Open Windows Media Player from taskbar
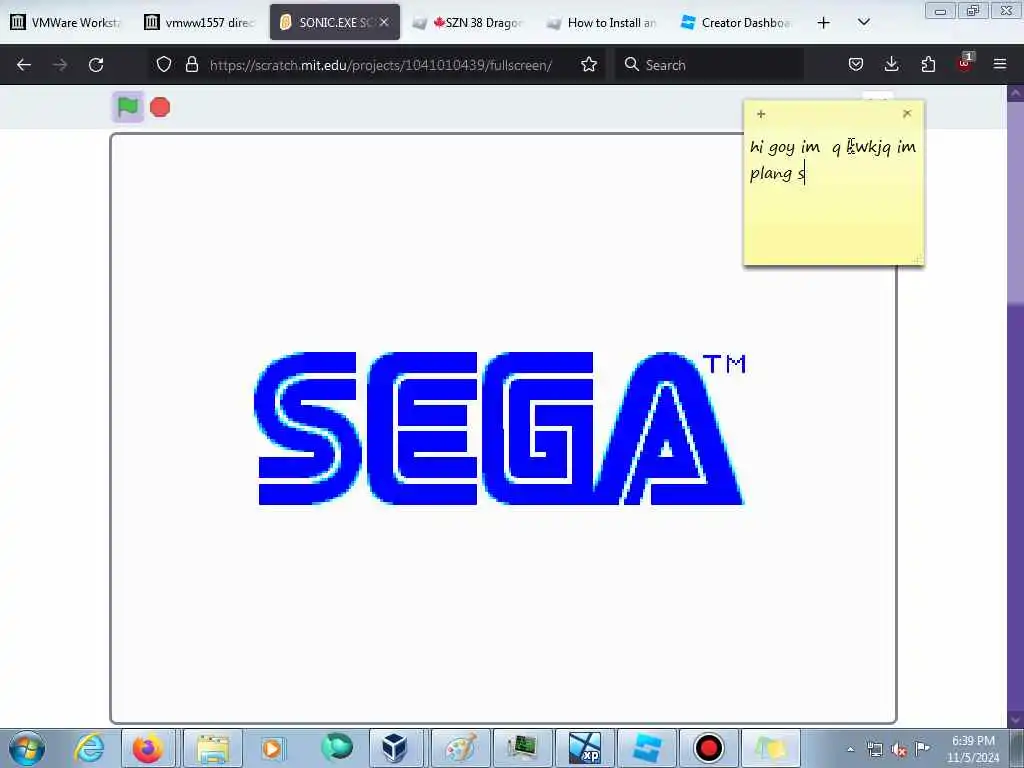This screenshot has height=768, width=1024. (272, 748)
